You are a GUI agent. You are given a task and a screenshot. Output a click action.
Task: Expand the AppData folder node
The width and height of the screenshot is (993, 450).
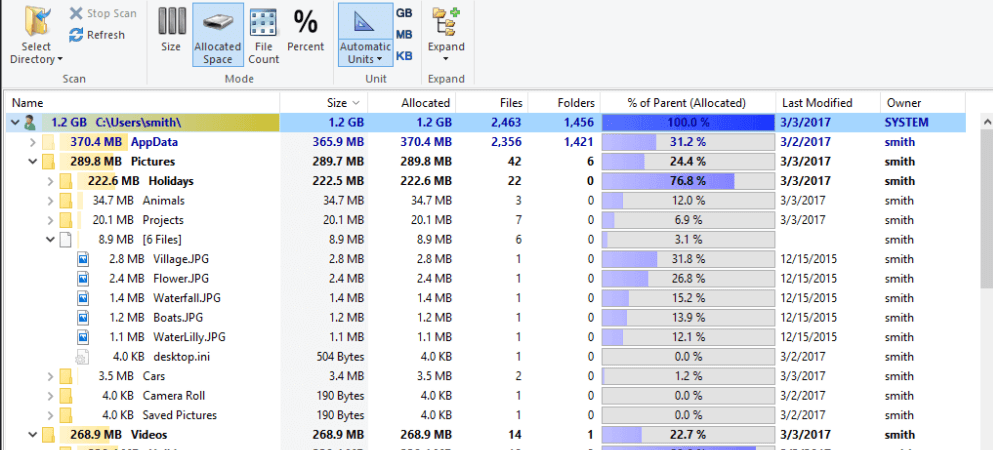(x=33, y=142)
